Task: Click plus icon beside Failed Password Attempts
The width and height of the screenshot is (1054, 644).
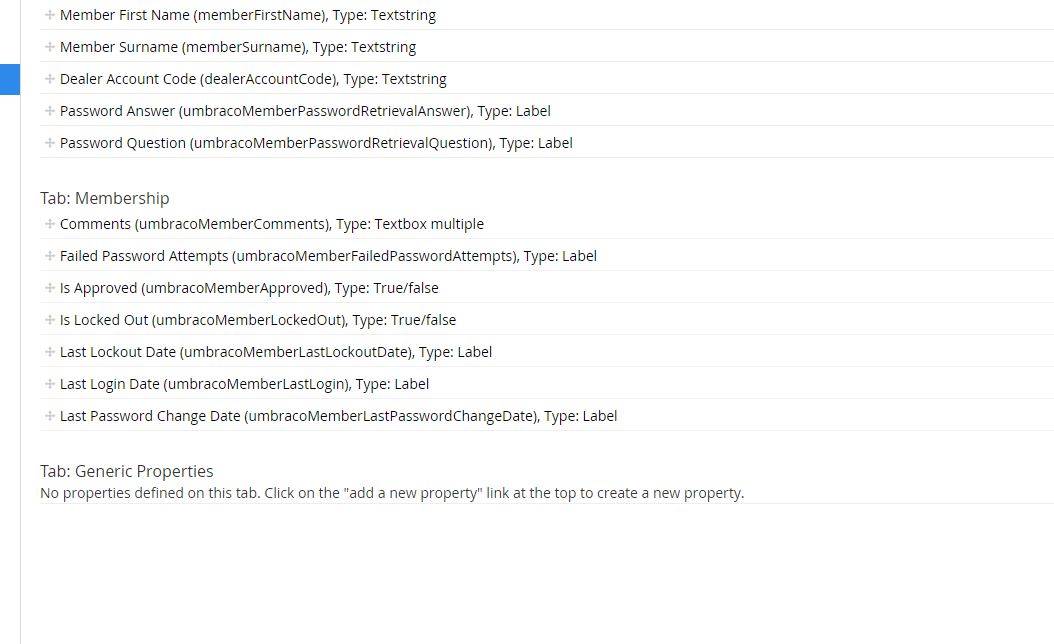Action: (x=49, y=256)
